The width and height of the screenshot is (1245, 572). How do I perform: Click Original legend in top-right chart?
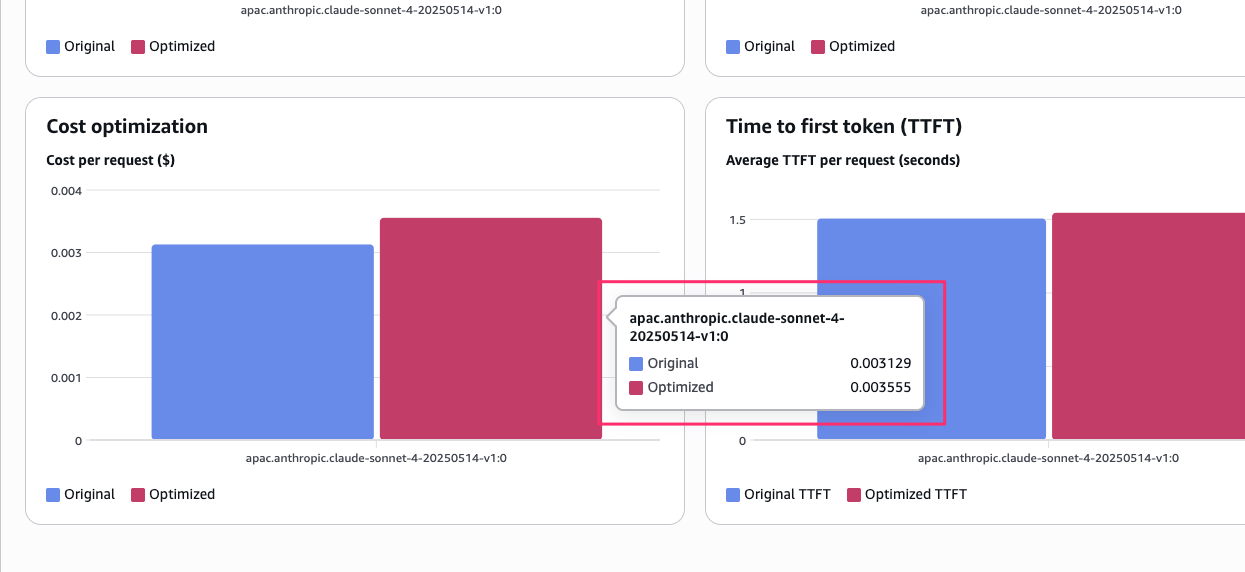(x=761, y=46)
